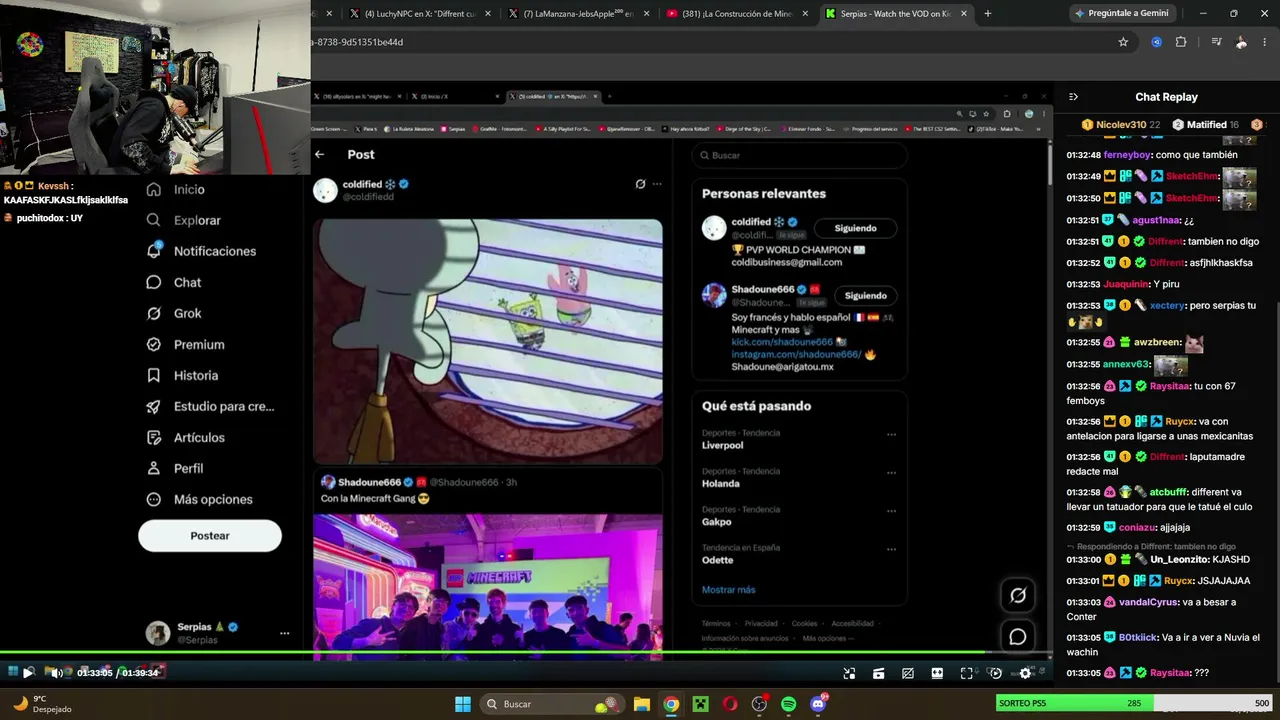Close the Serpias Kick tab
This screenshot has width=1280, height=720.
[x=964, y=13]
